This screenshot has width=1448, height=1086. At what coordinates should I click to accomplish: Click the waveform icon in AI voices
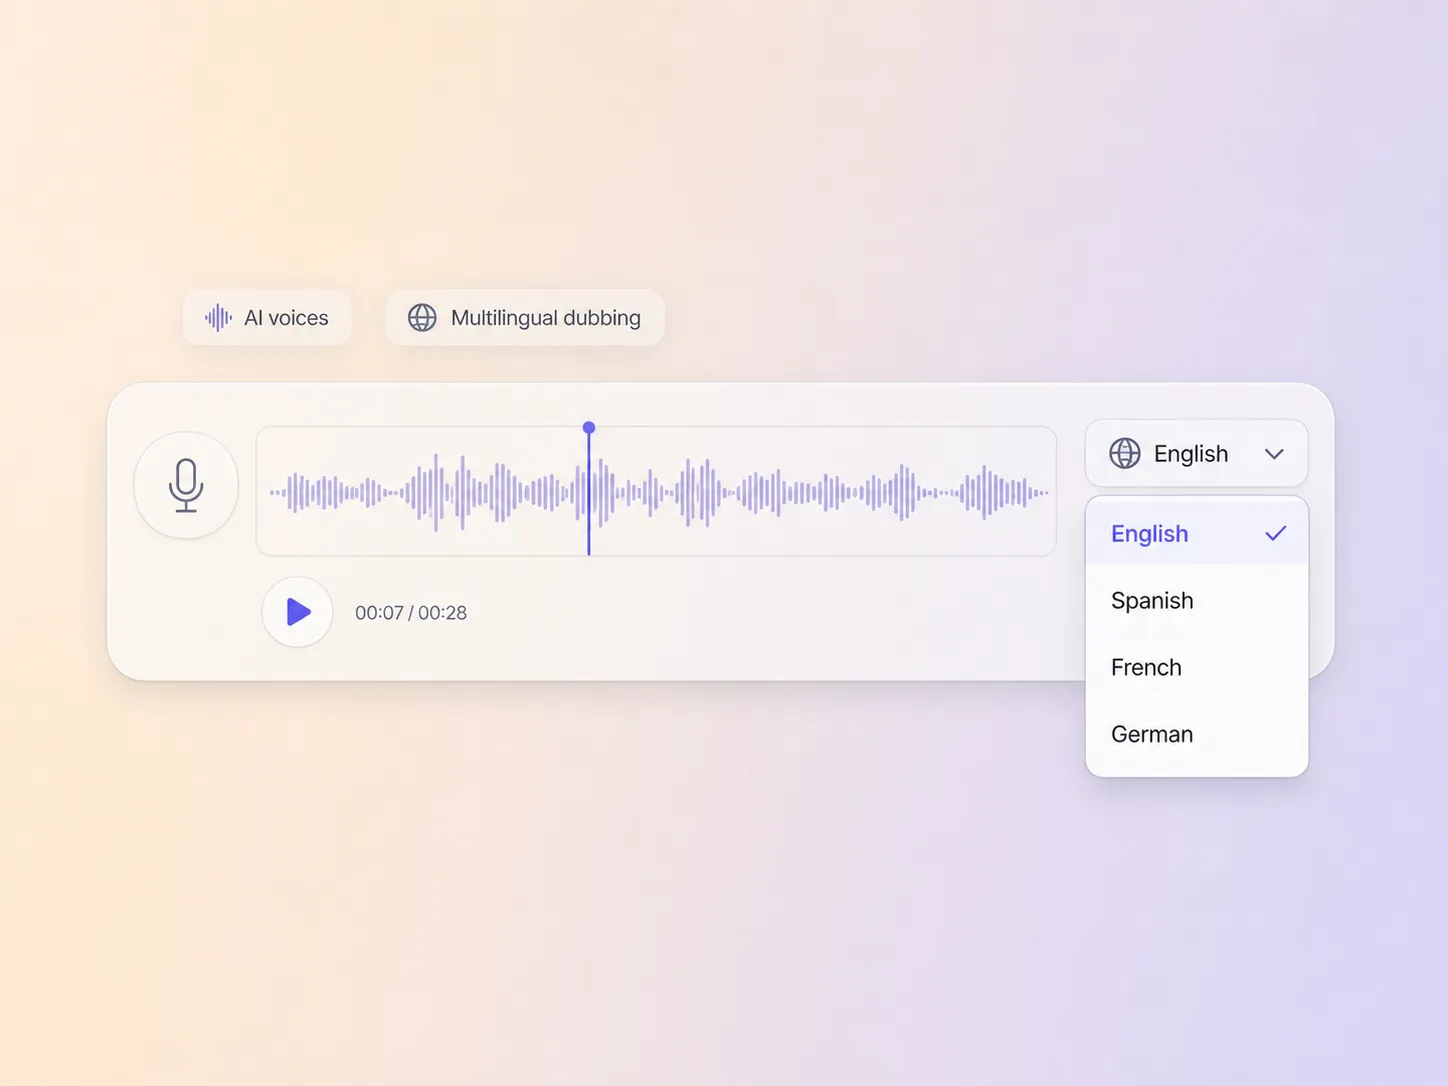click(218, 318)
